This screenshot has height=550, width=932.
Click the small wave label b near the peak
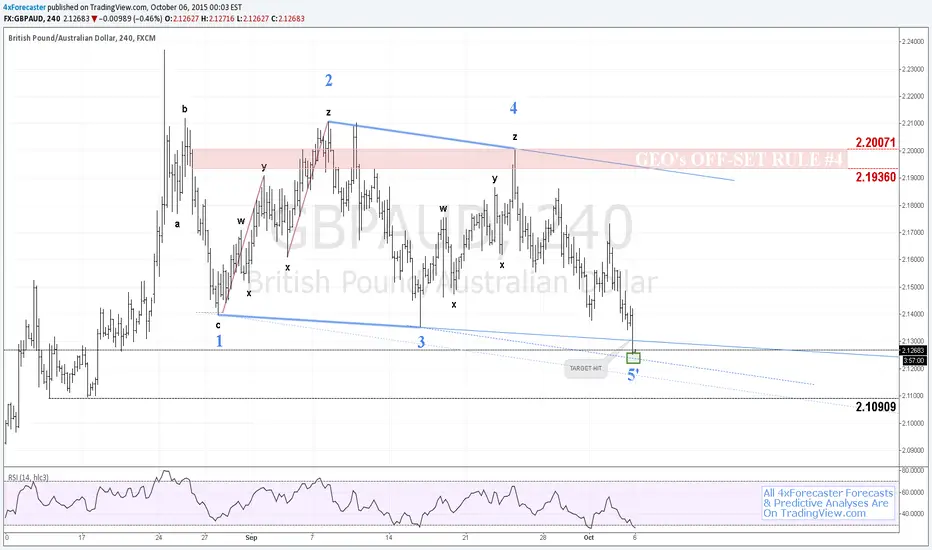click(x=184, y=109)
